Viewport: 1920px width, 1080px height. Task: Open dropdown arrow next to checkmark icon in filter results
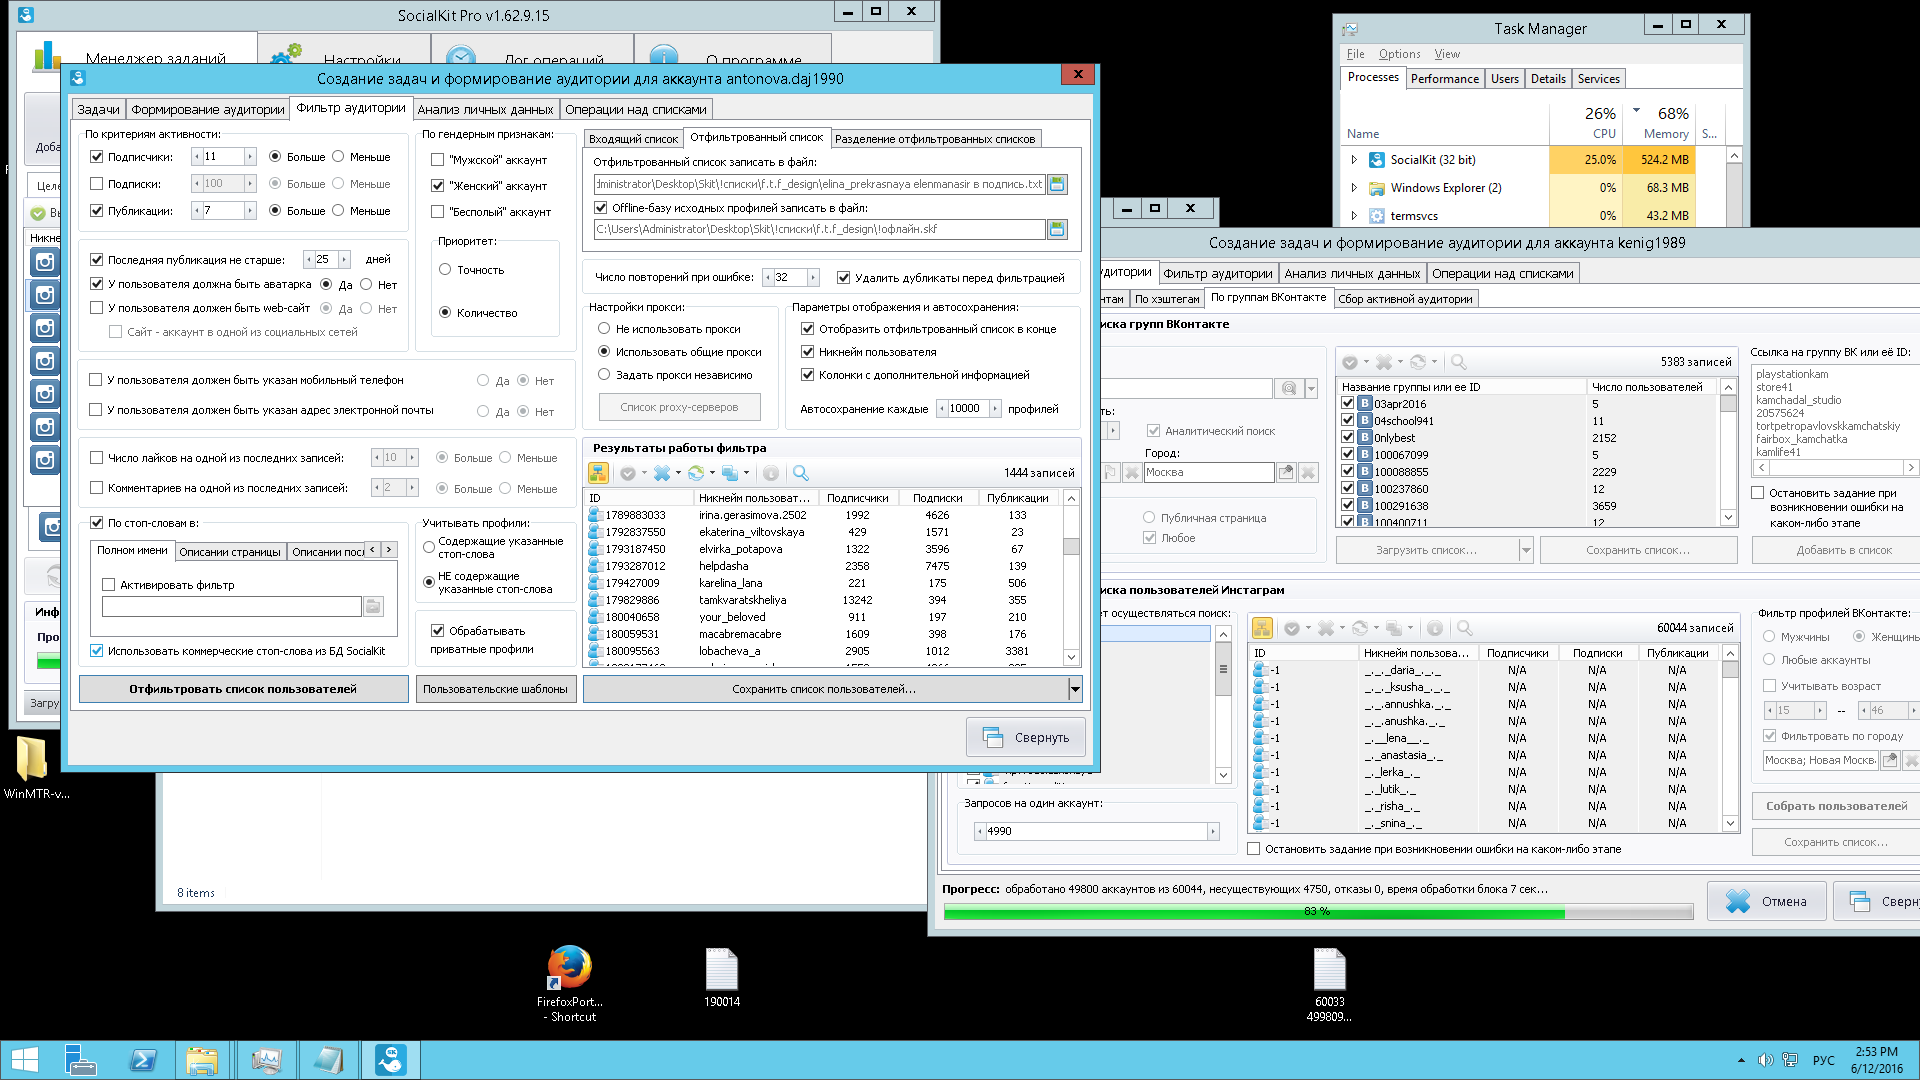tap(644, 473)
